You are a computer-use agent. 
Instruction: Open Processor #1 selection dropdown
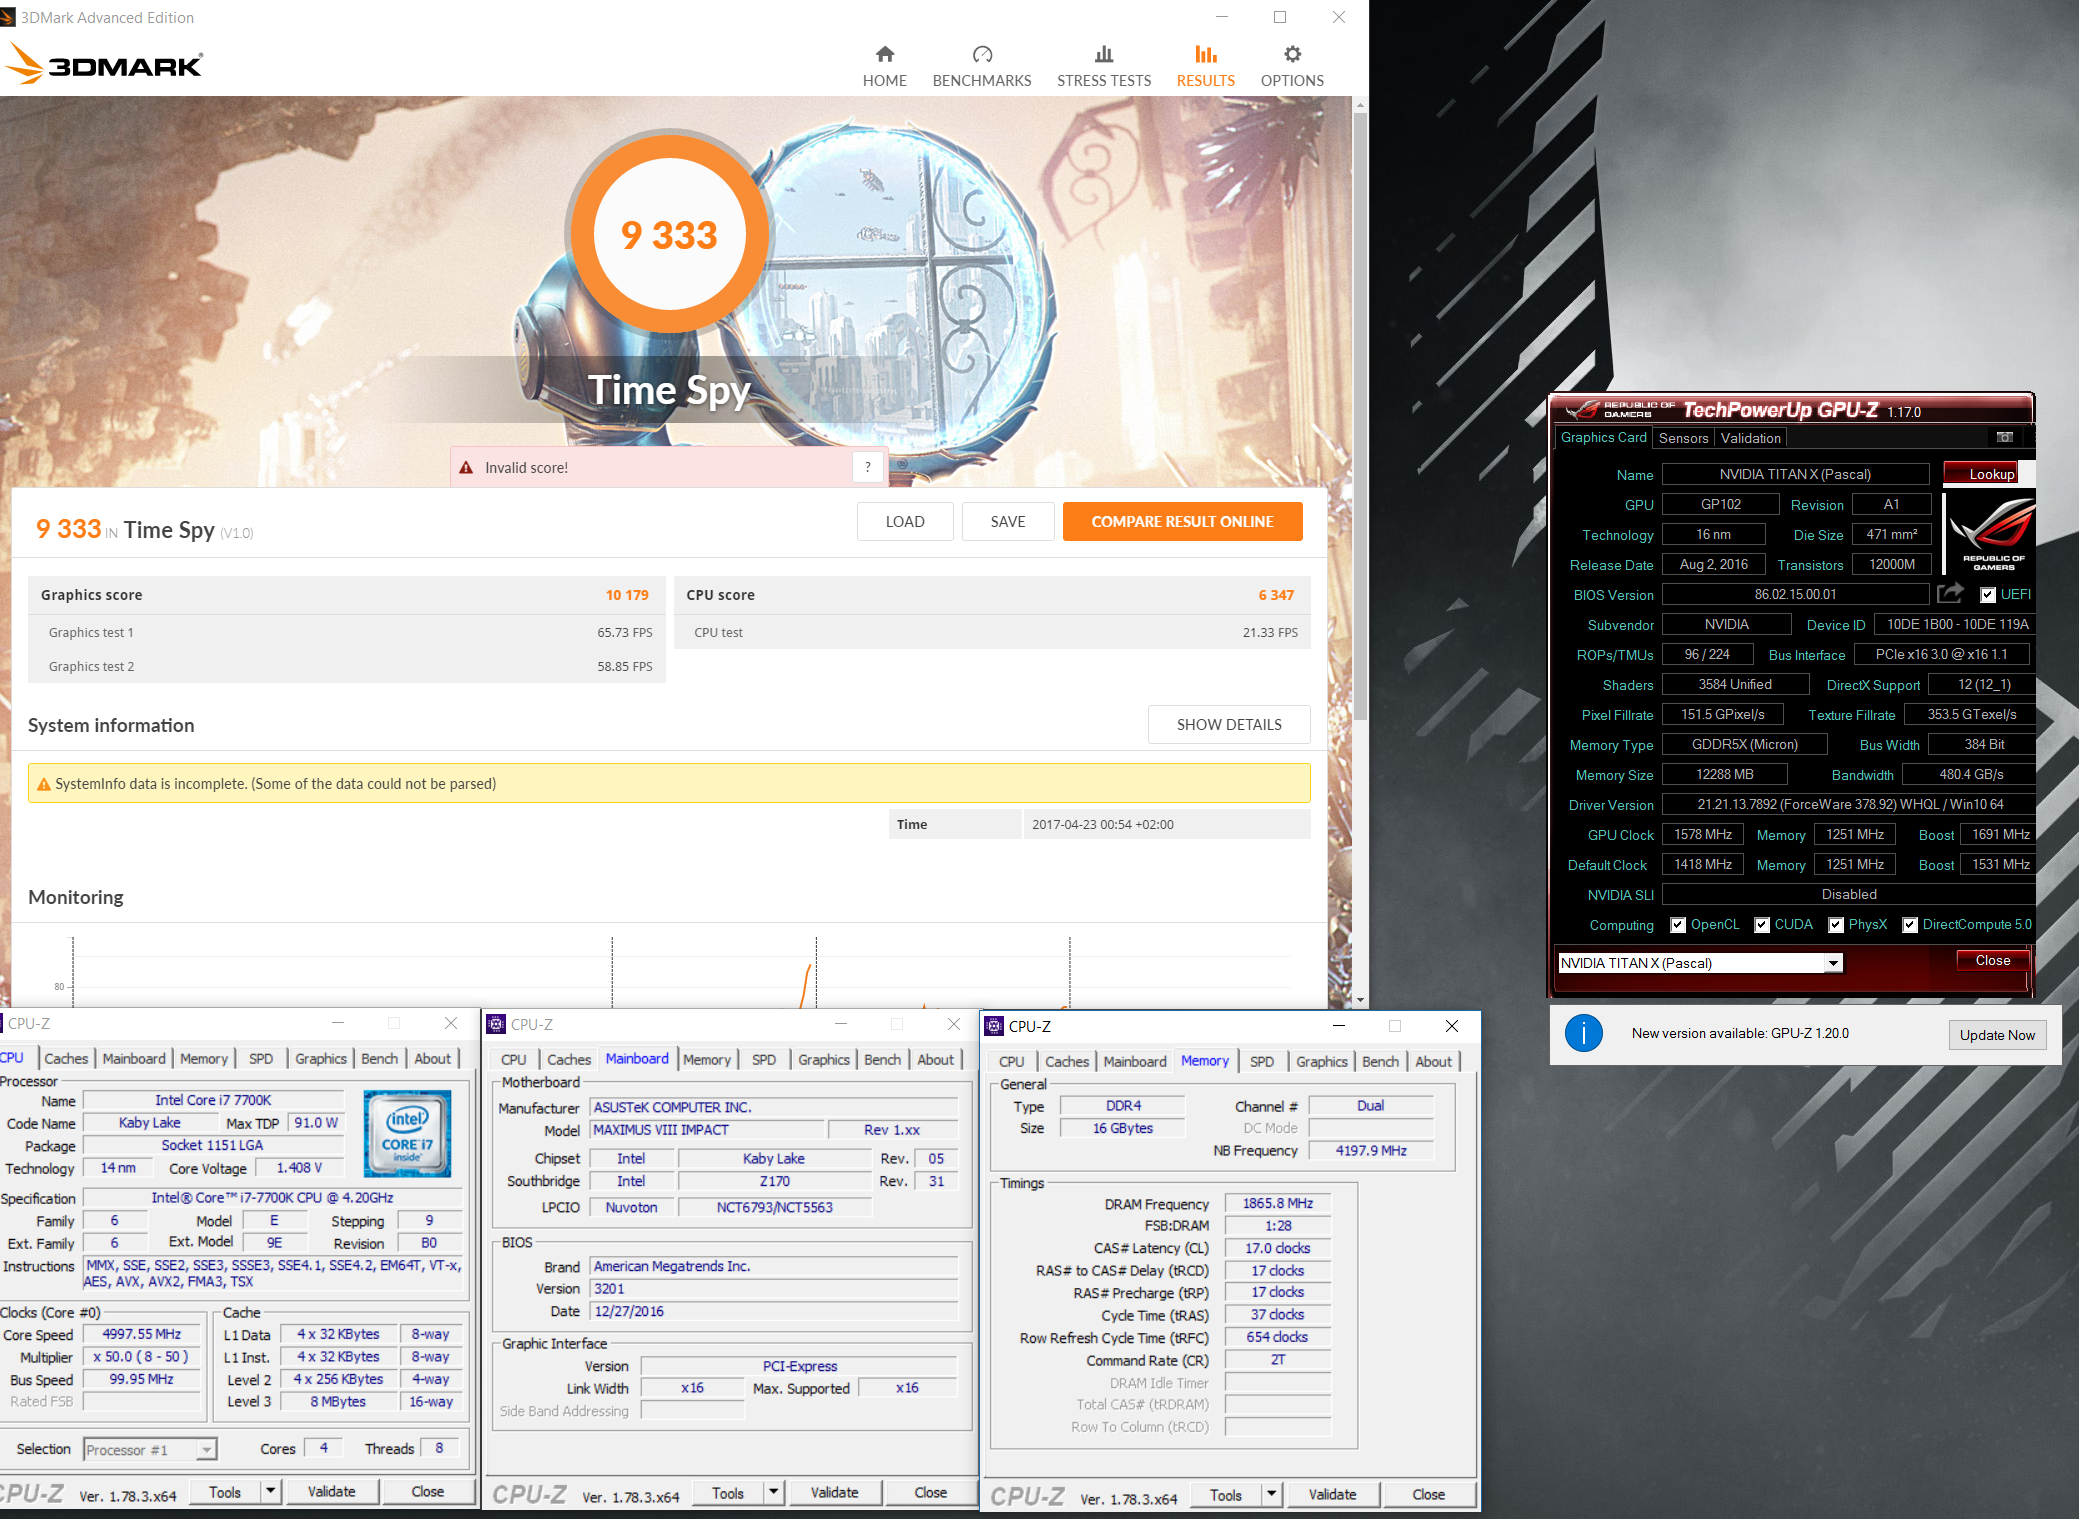click(150, 1449)
